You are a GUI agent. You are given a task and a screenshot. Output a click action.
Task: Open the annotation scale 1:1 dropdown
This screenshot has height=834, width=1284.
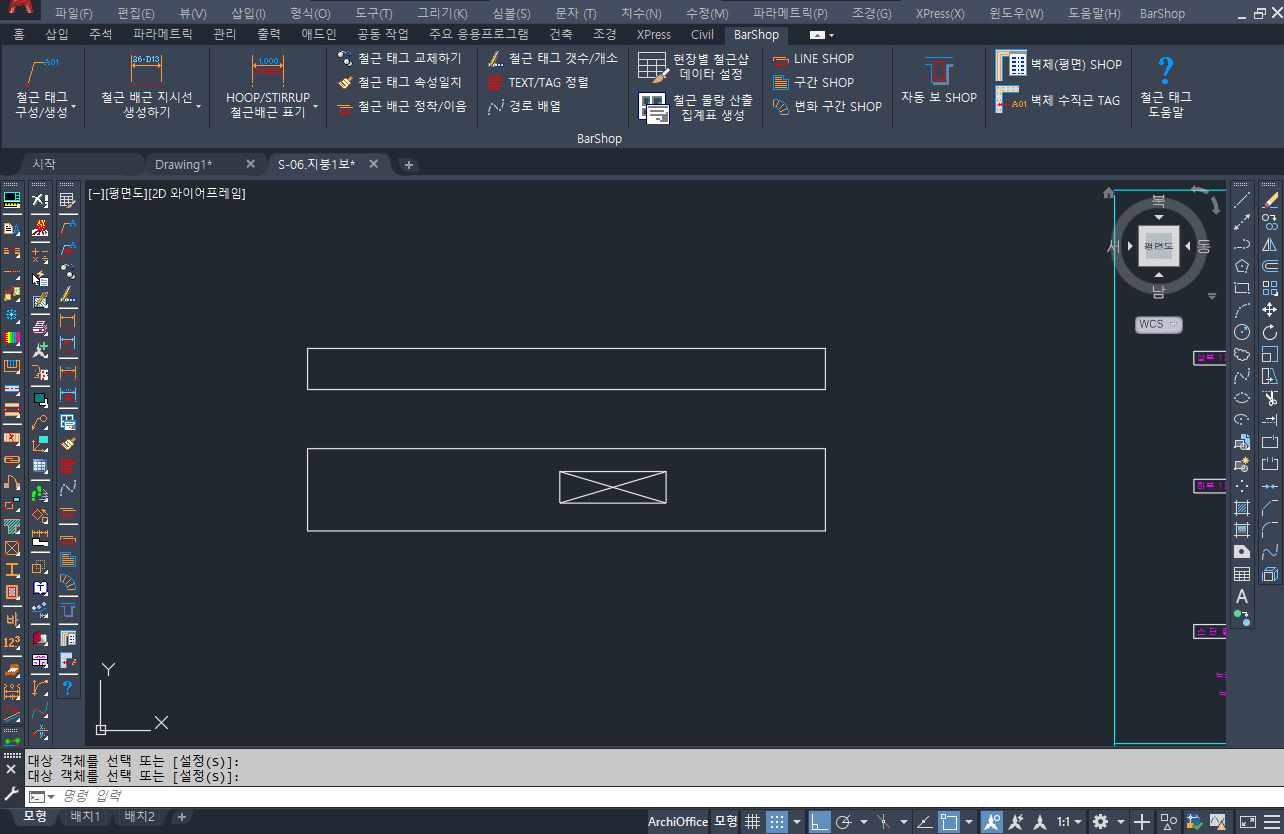[x=1069, y=822]
